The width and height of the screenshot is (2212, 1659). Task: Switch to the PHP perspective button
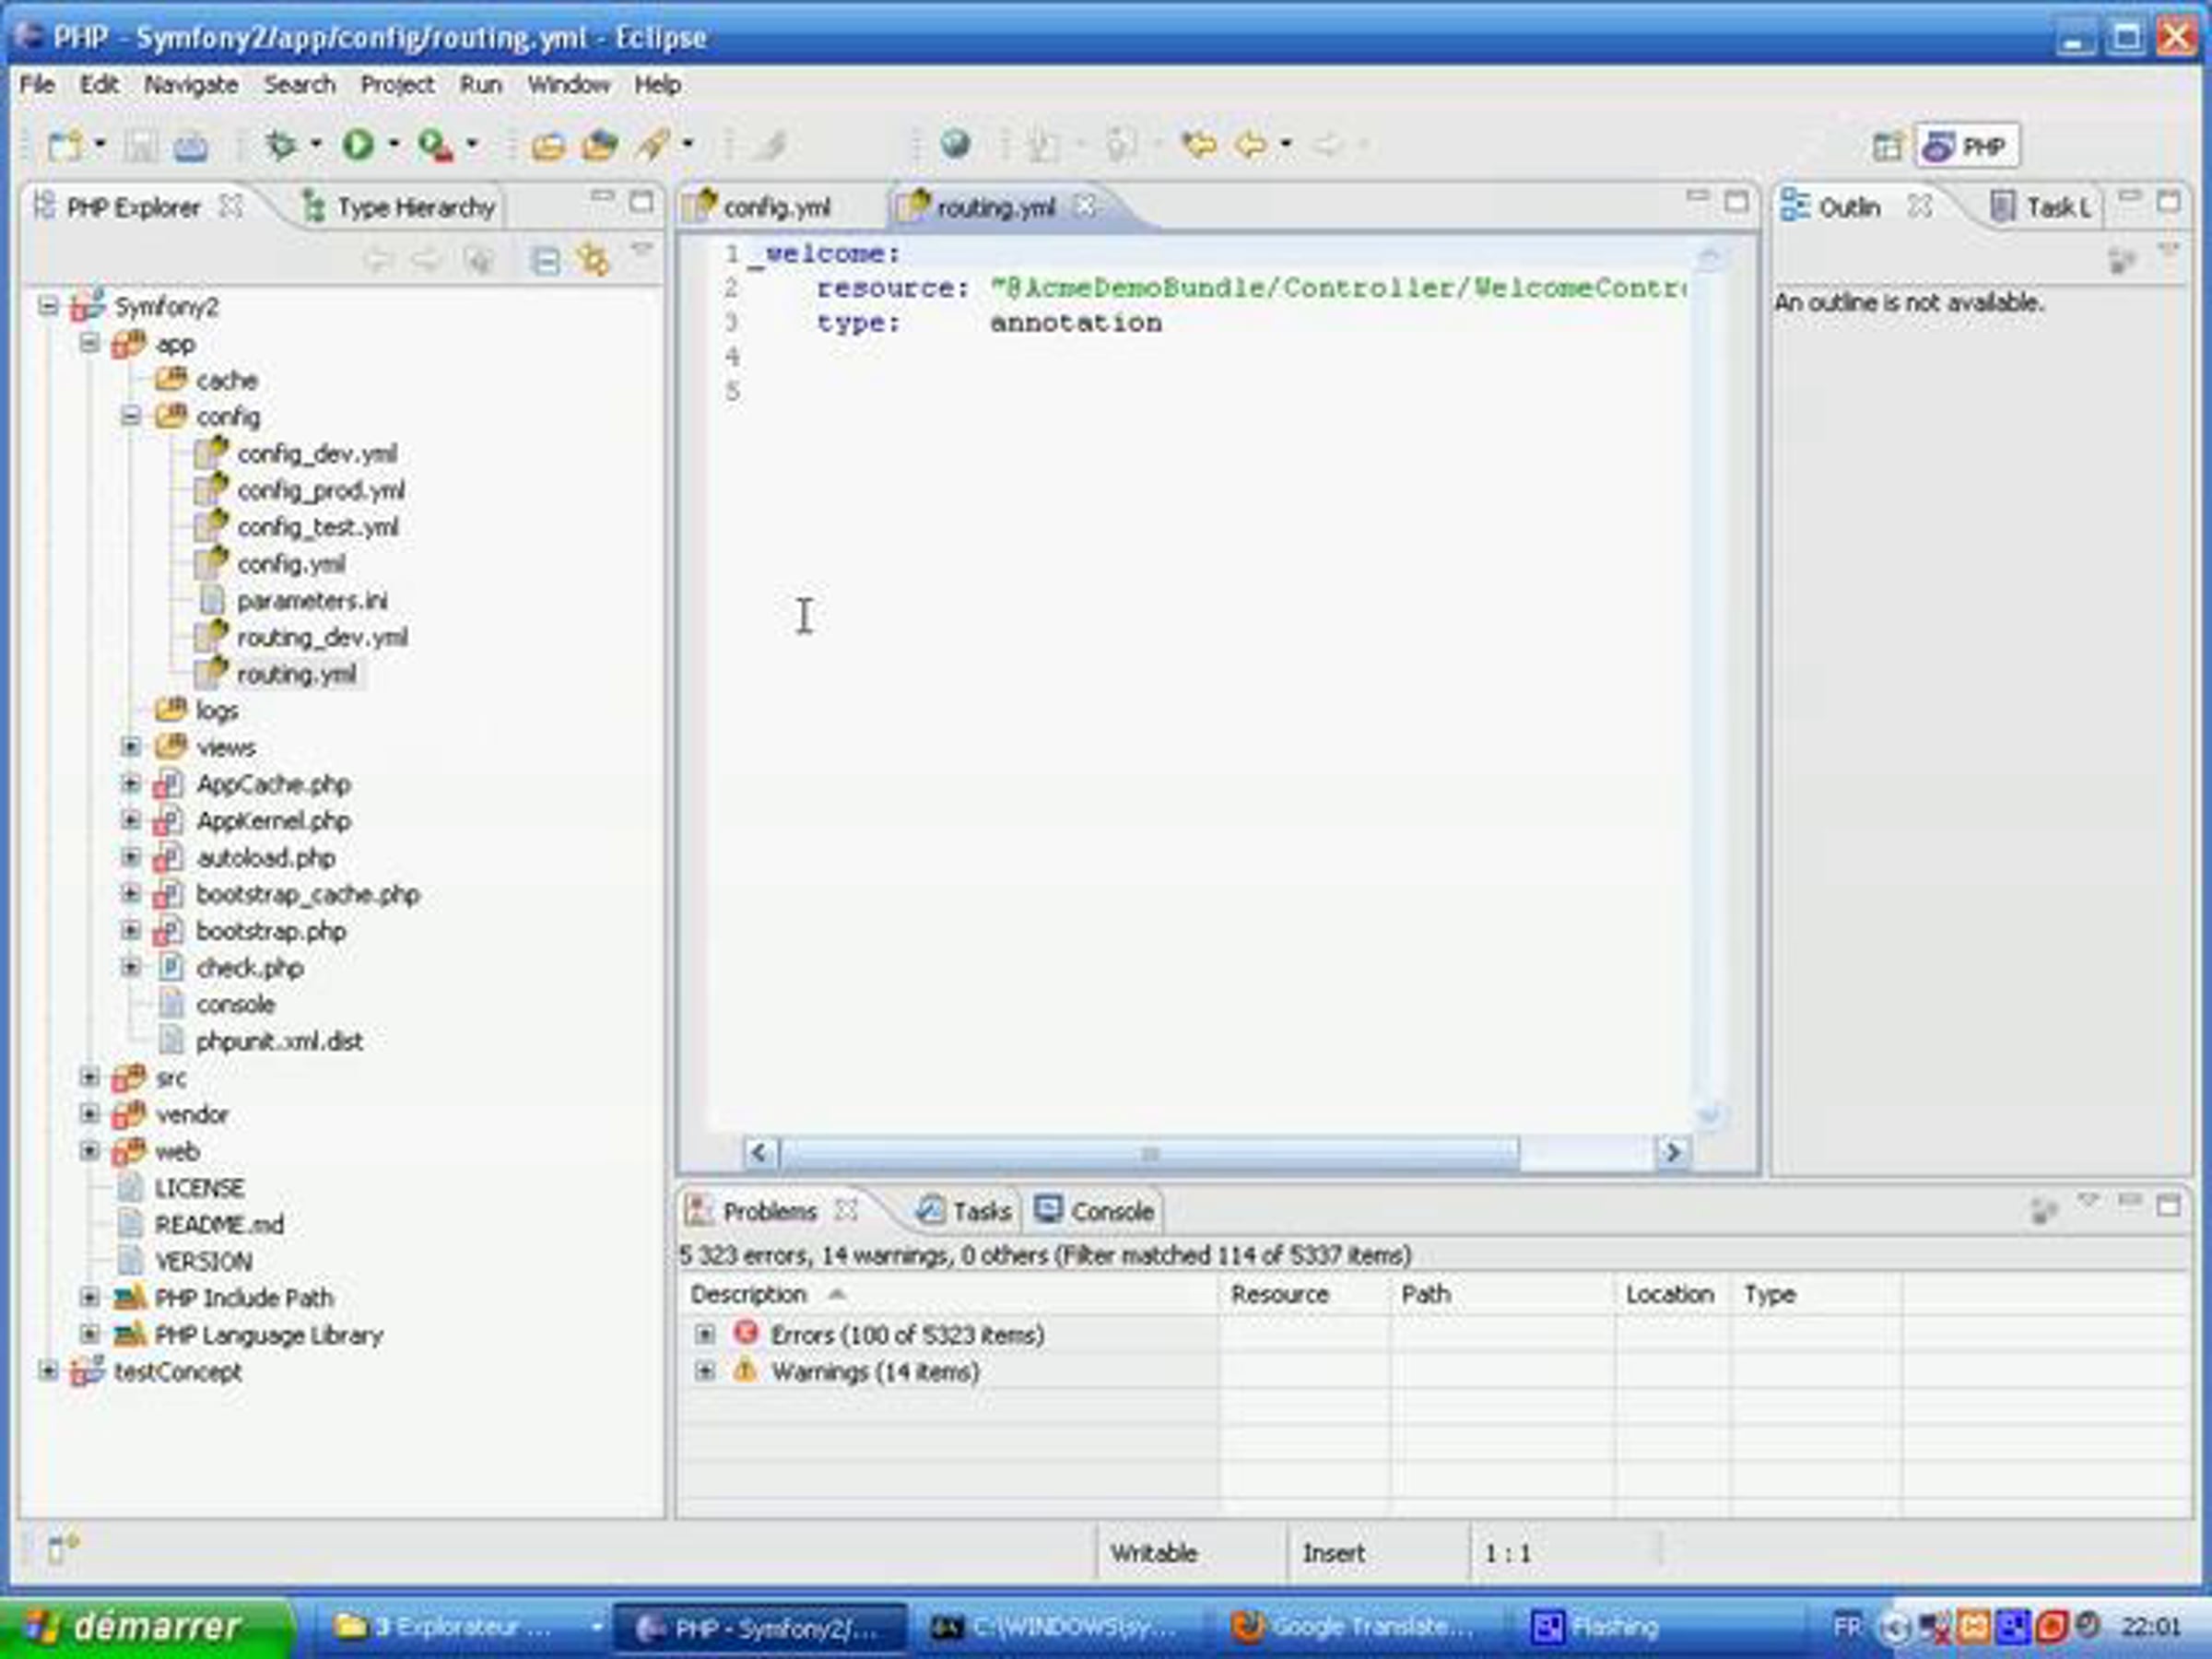click(x=1966, y=146)
